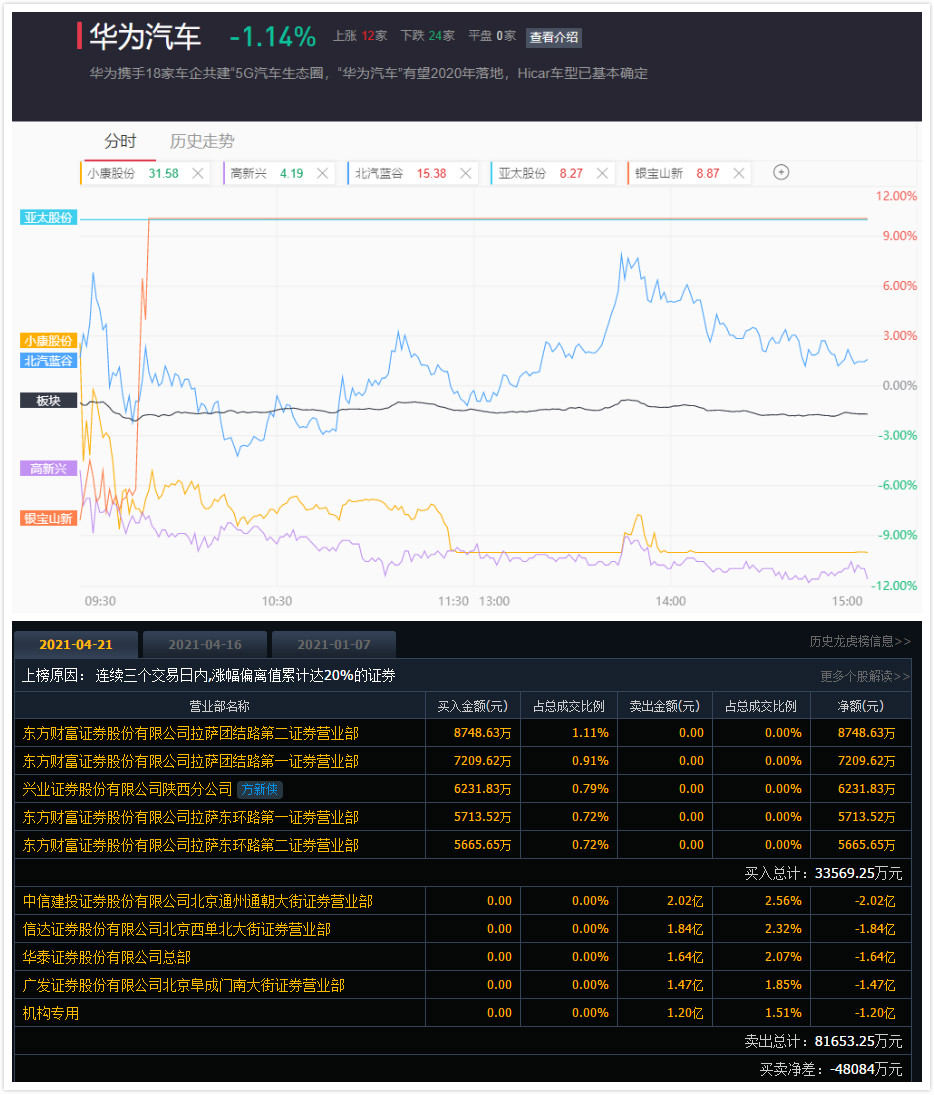Screen dimensions: 934x1095
Task: Switch to the 历史走势 tab
Action: click(x=202, y=141)
